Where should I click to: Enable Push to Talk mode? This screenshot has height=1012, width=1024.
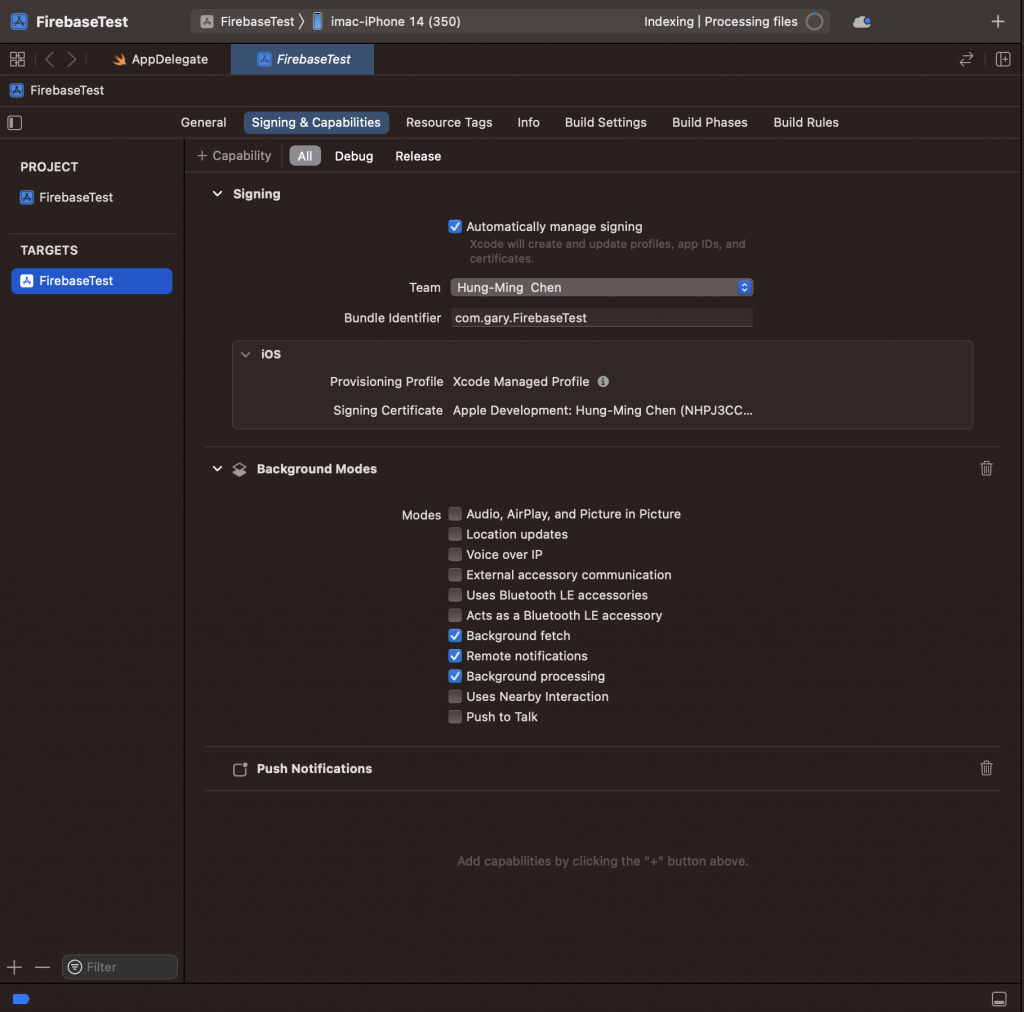pyautogui.click(x=455, y=716)
